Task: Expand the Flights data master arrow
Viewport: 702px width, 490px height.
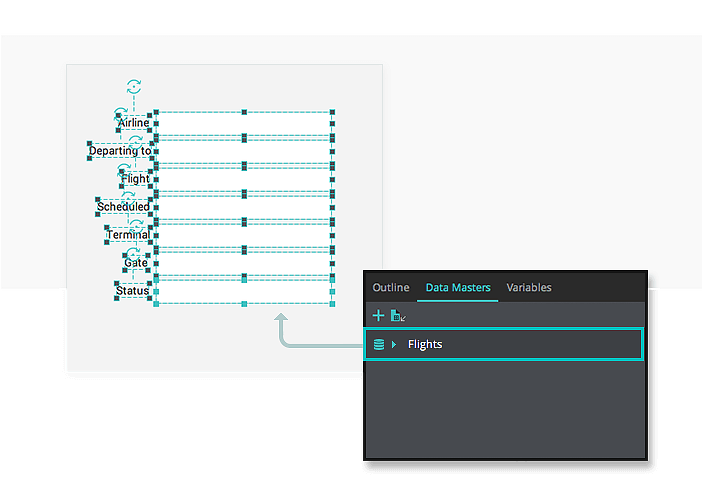Action: (394, 344)
